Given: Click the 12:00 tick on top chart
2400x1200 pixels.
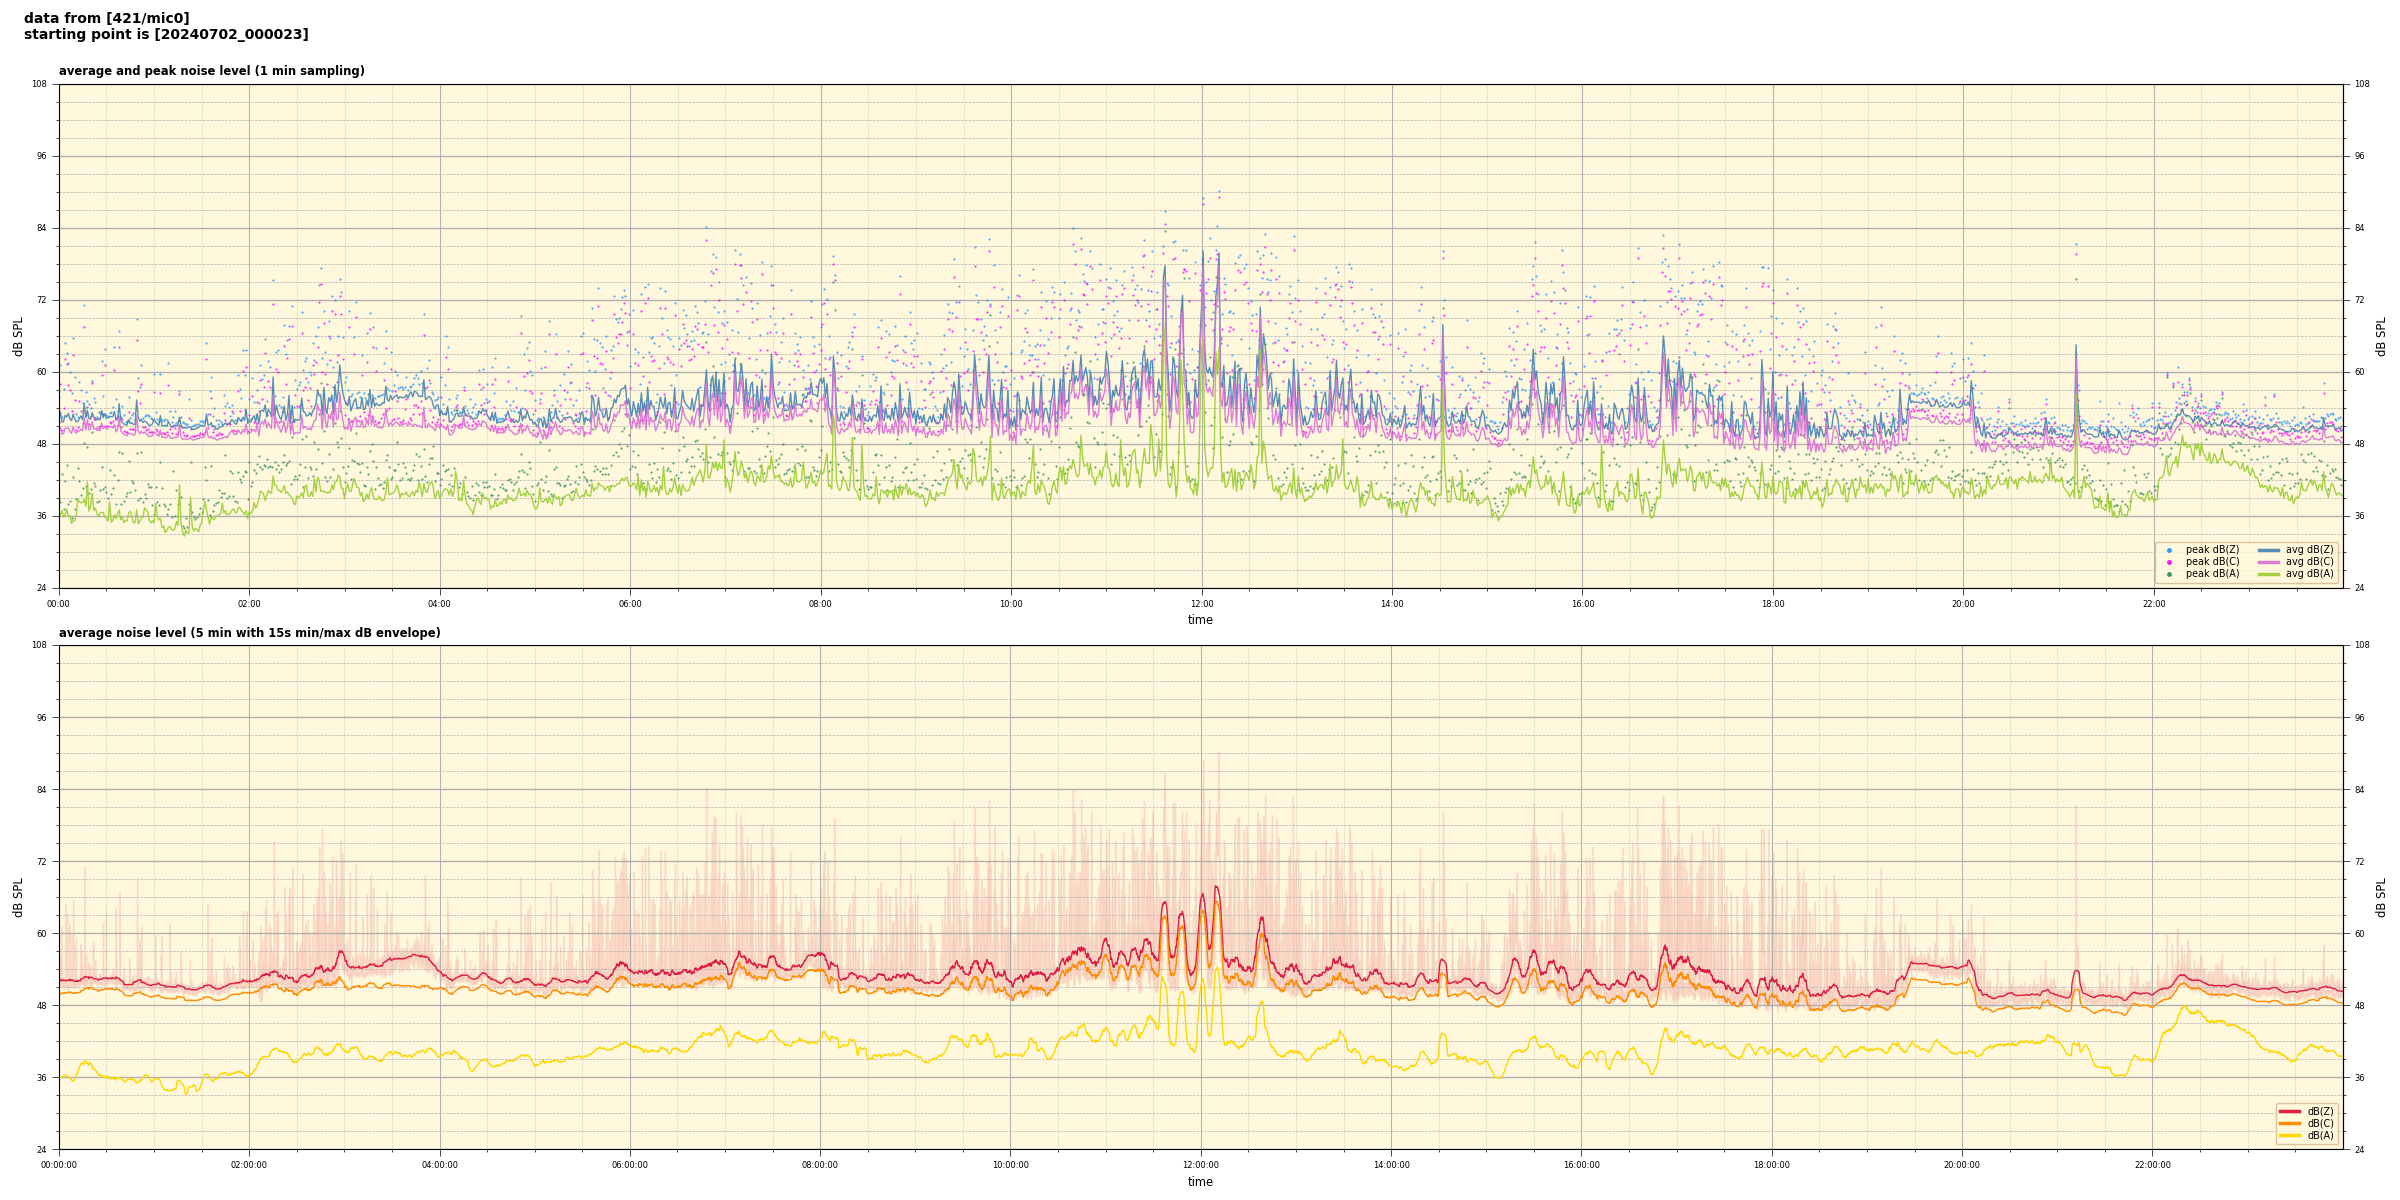Looking at the screenshot, I should pos(1201,604).
